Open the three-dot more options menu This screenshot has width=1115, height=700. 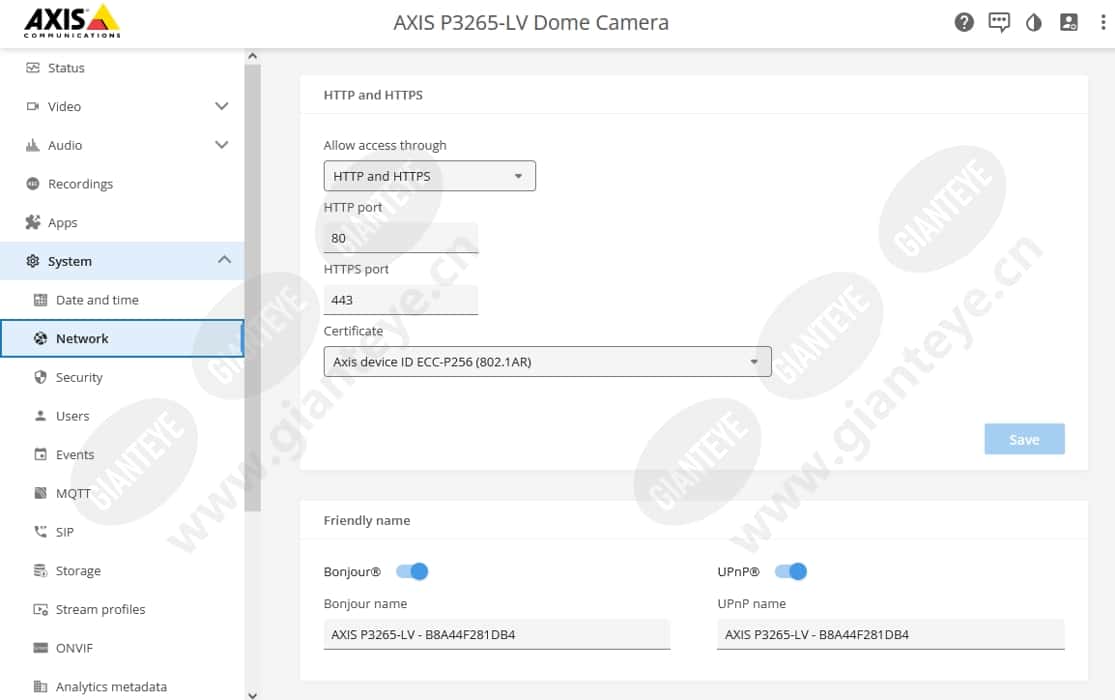point(1103,22)
